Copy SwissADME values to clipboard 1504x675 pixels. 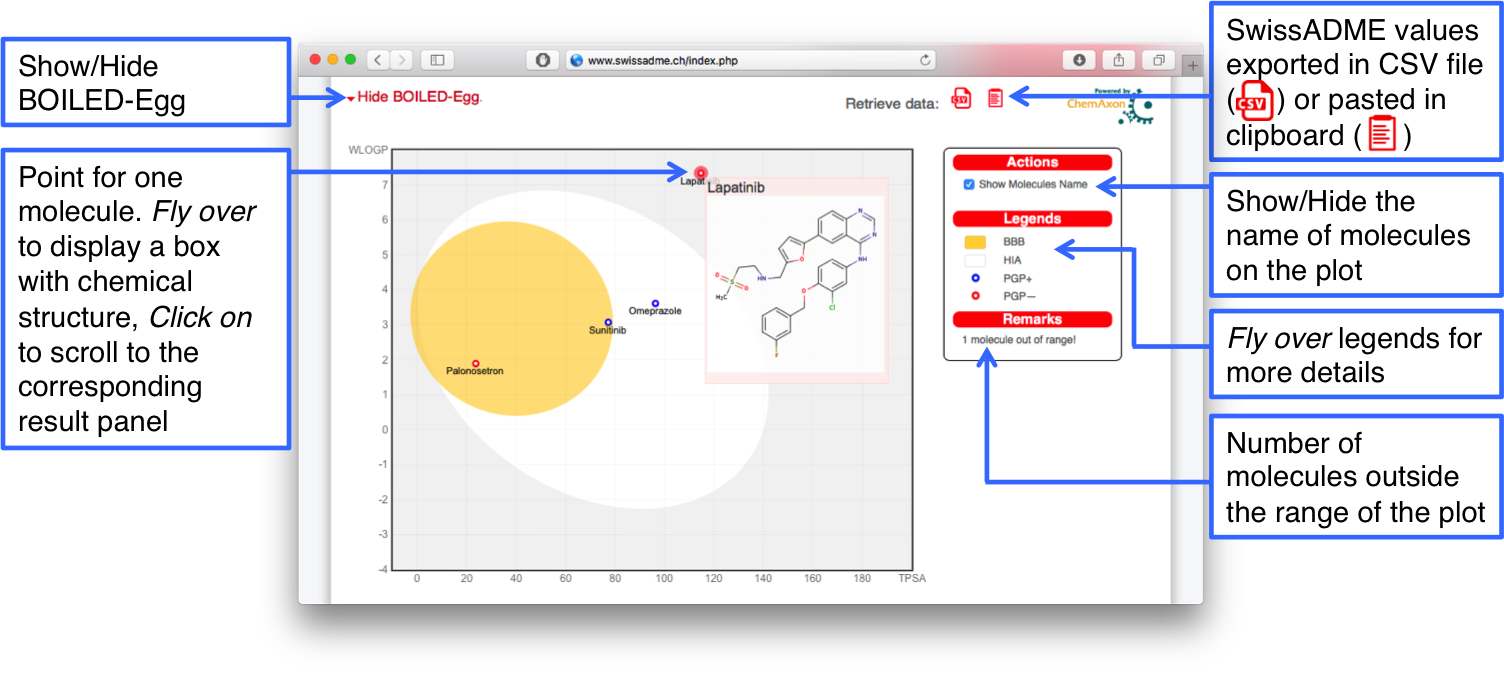pyautogui.click(x=995, y=98)
